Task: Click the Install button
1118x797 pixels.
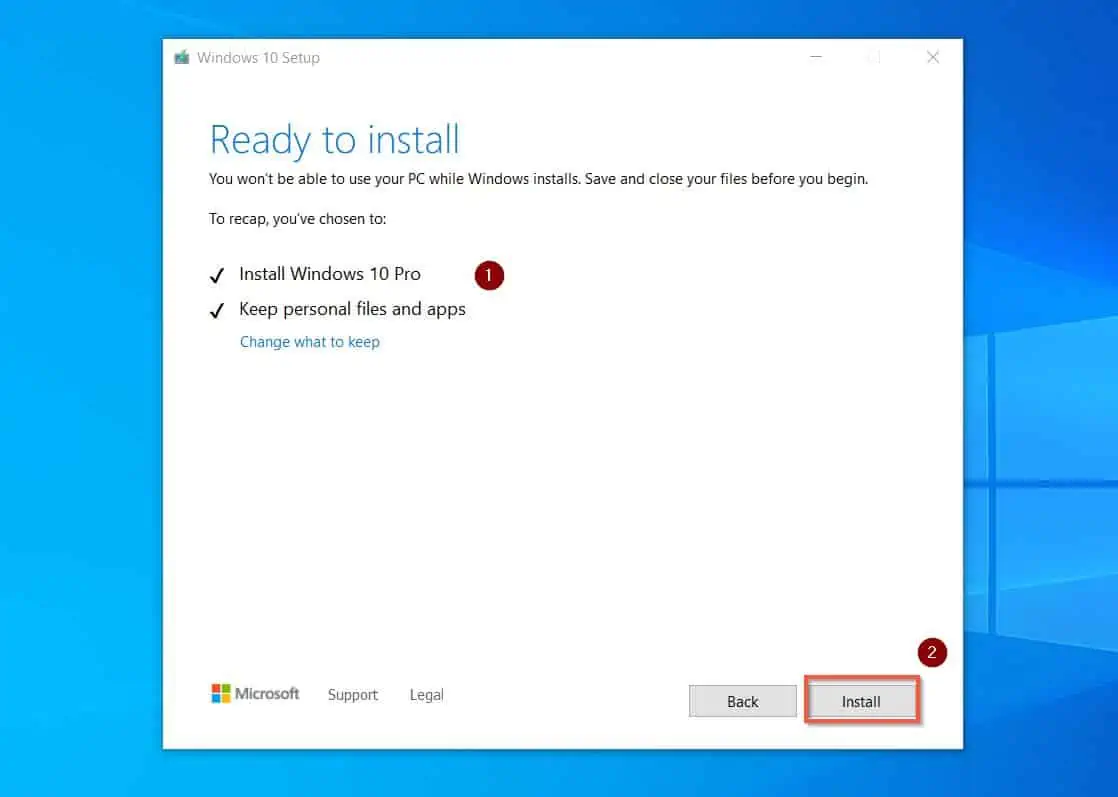Action: (861, 701)
